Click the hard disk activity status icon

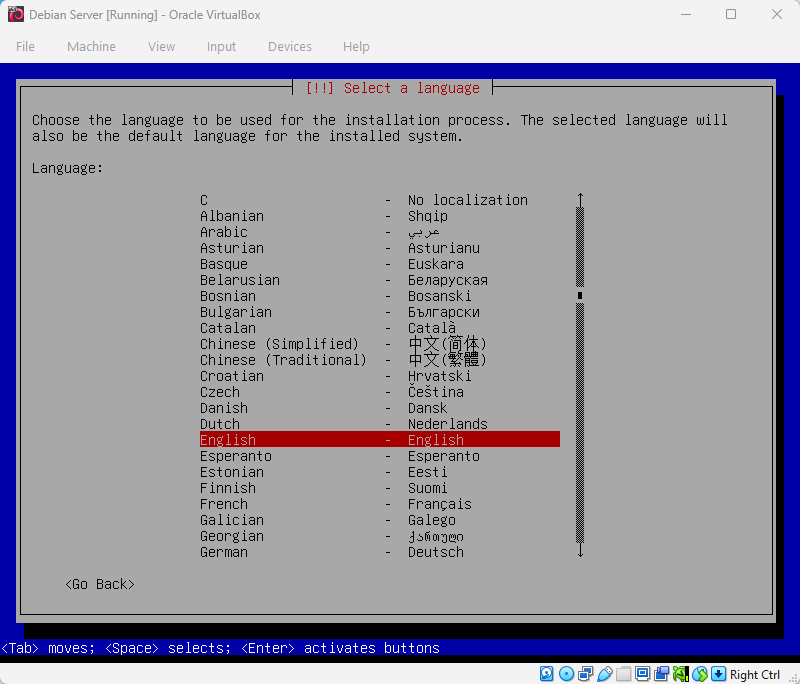[546, 673]
